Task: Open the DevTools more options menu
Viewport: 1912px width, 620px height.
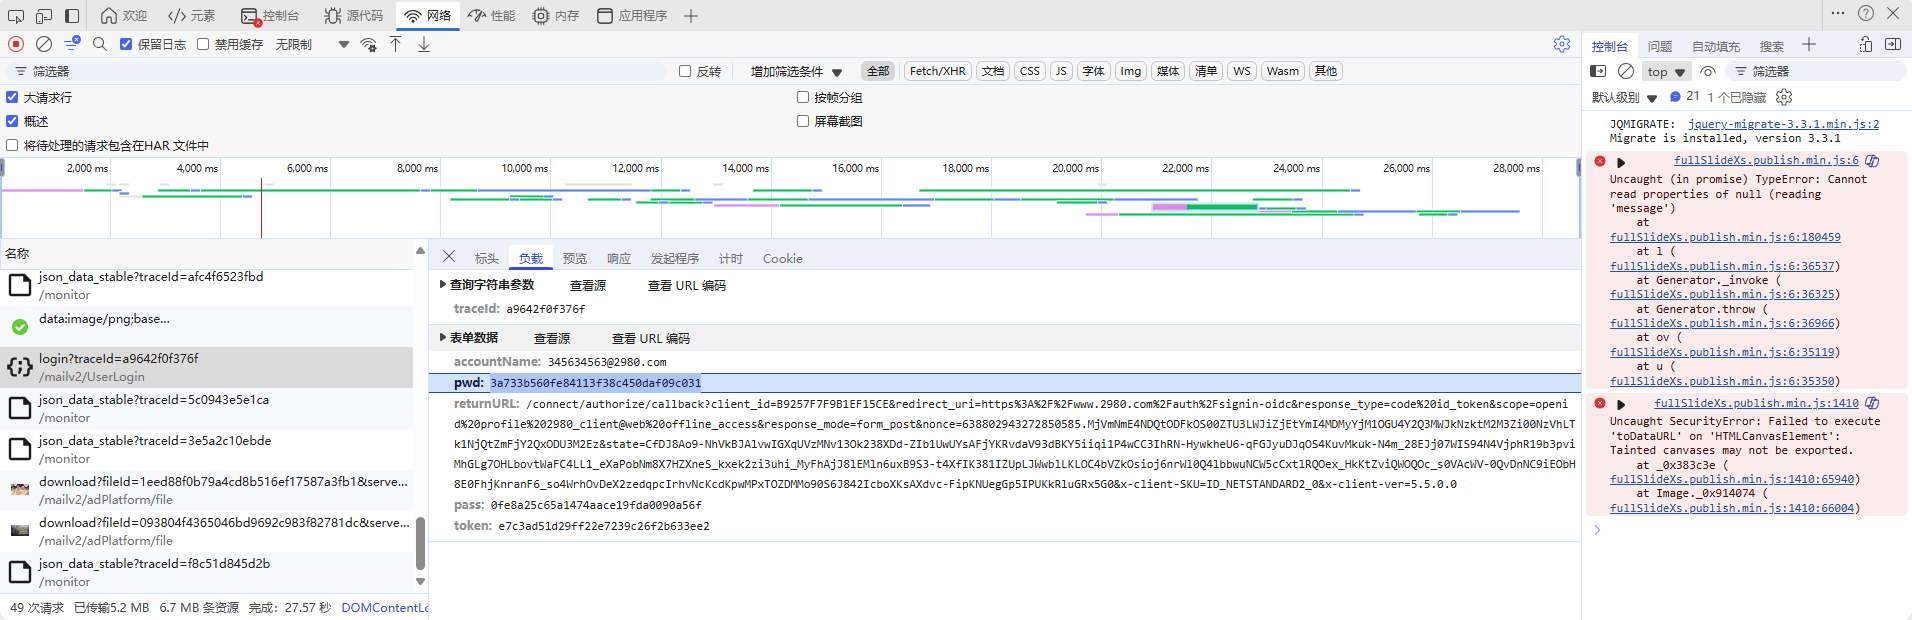Action: pyautogui.click(x=1838, y=13)
